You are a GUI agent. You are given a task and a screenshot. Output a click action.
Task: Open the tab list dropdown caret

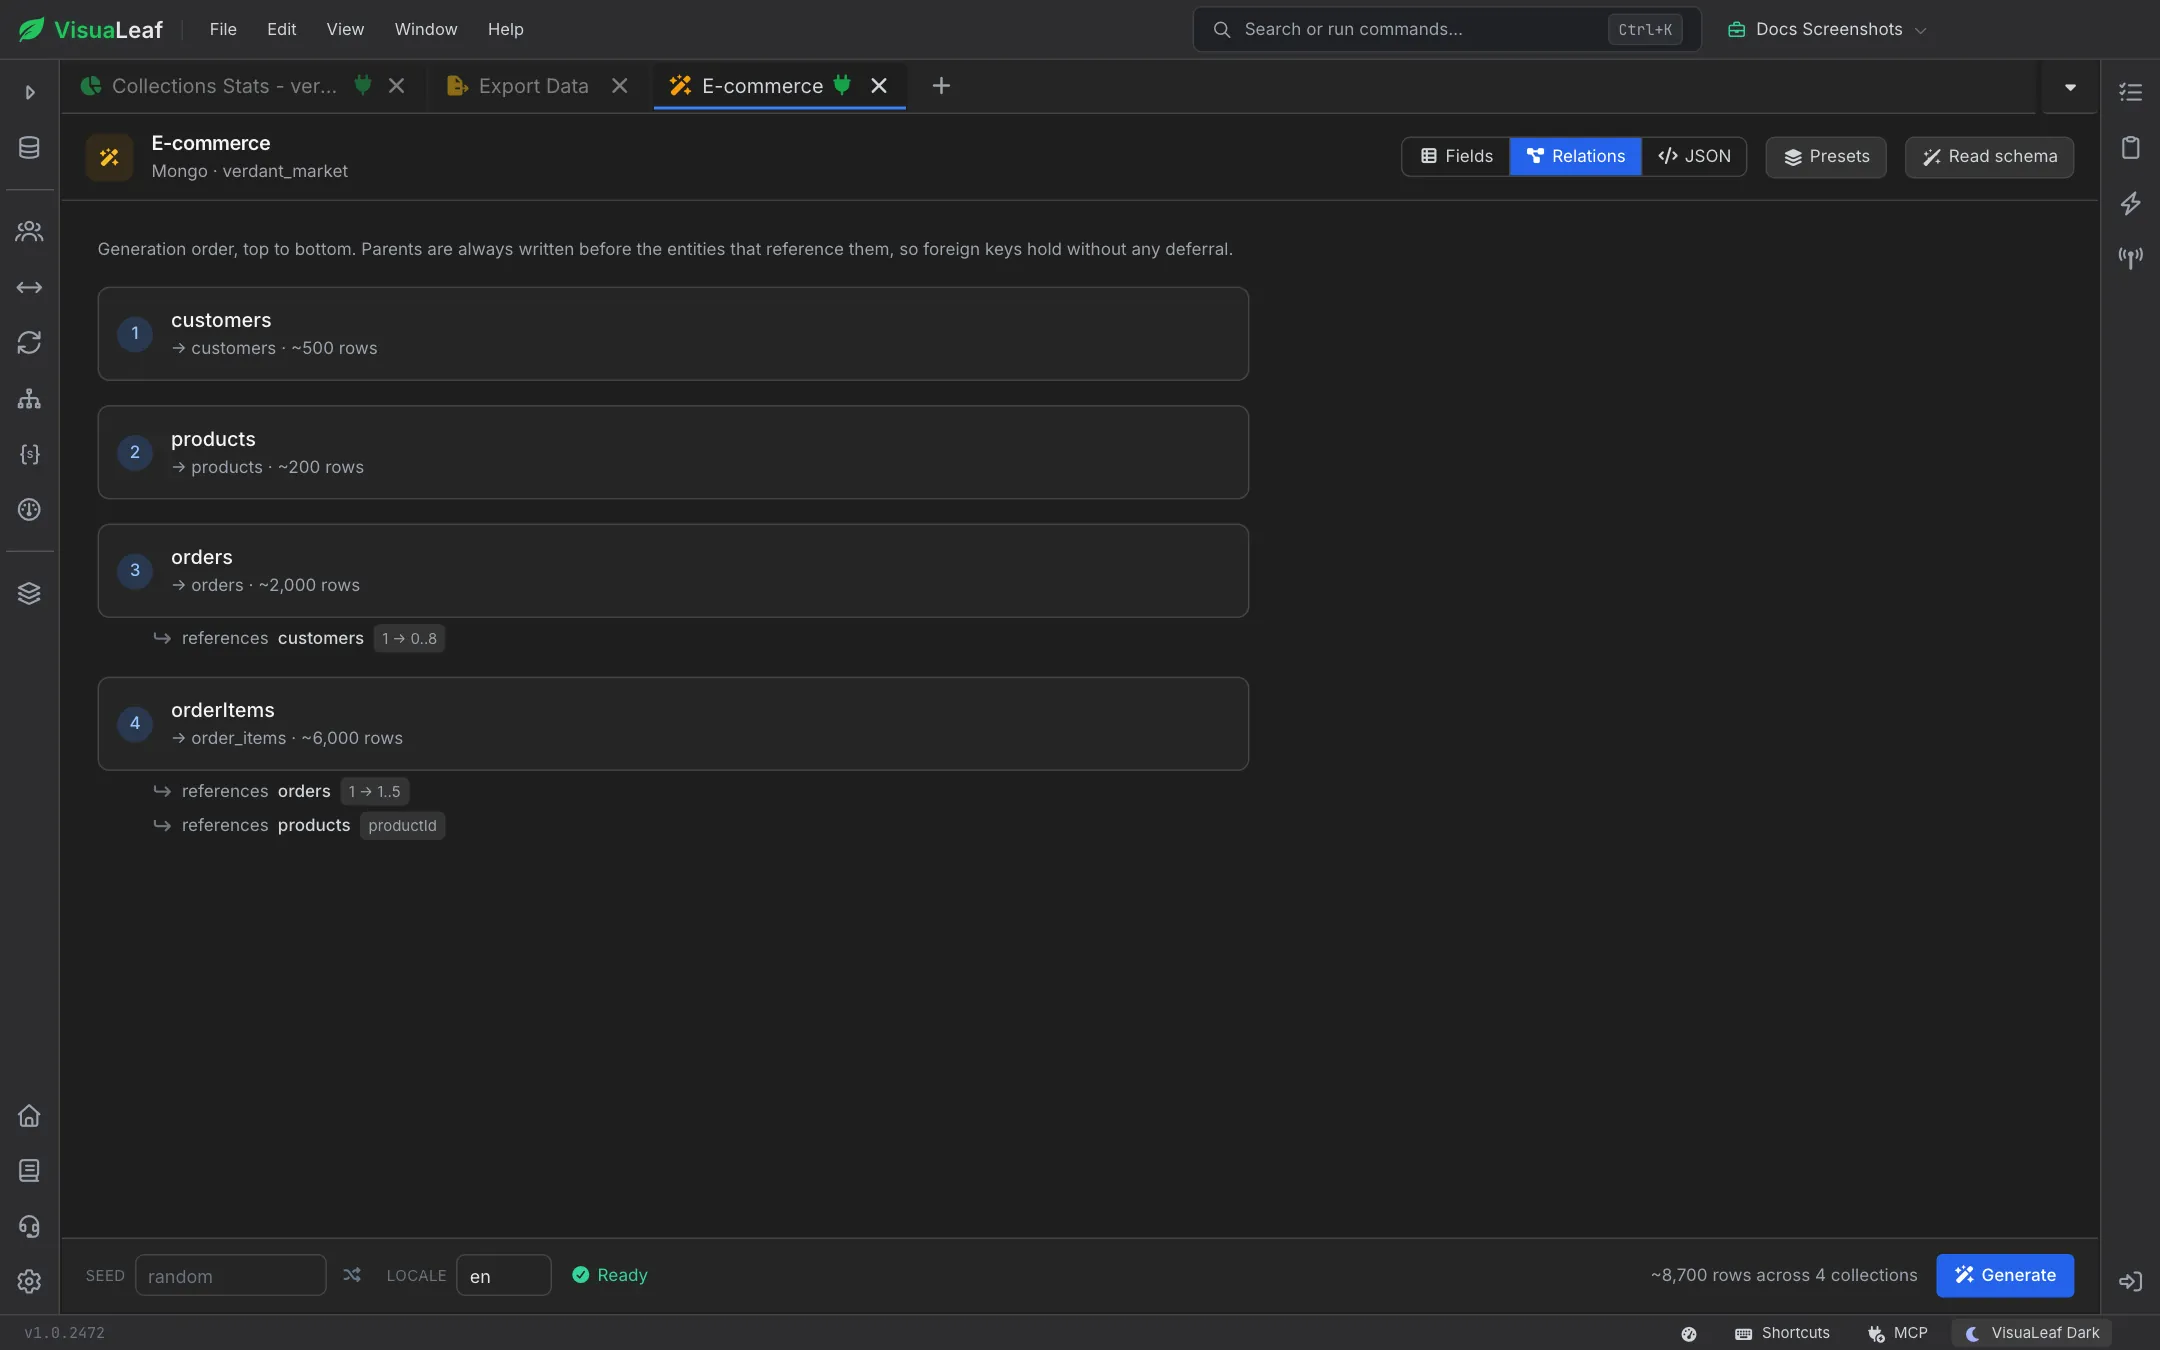(x=2070, y=87)
